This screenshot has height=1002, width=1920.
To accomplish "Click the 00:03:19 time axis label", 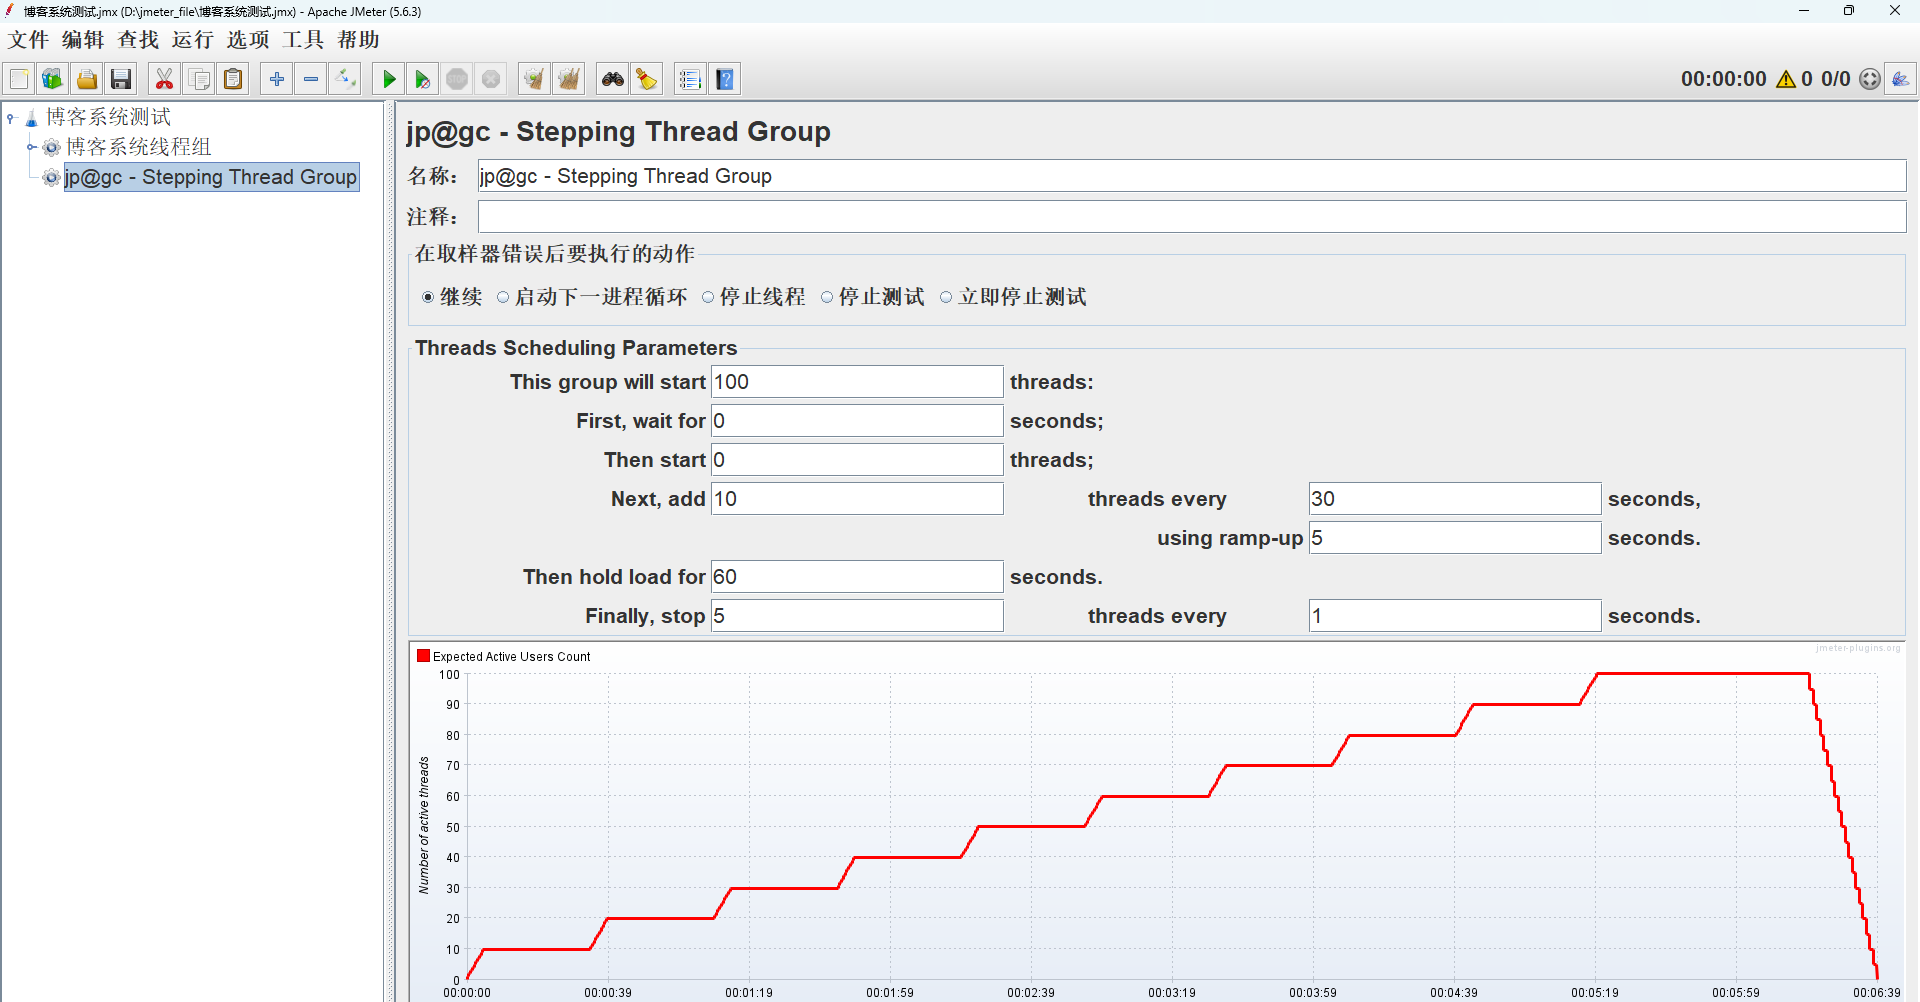I will [1172, 993].
